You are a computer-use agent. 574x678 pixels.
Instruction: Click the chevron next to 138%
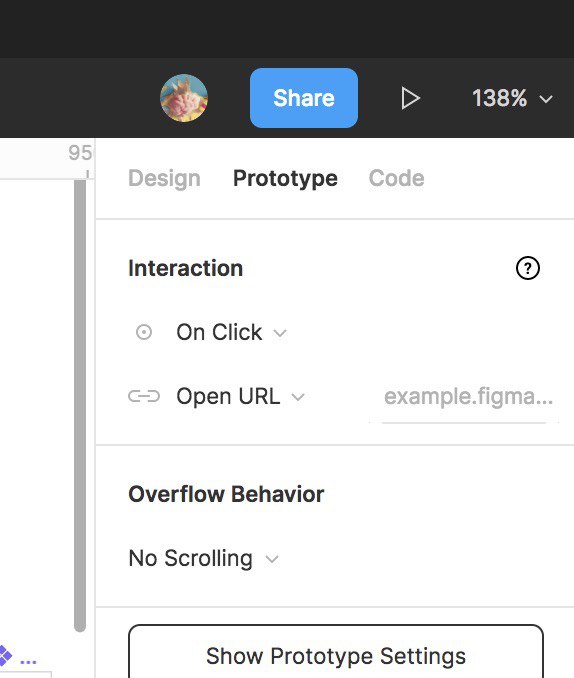pos(546,99)
